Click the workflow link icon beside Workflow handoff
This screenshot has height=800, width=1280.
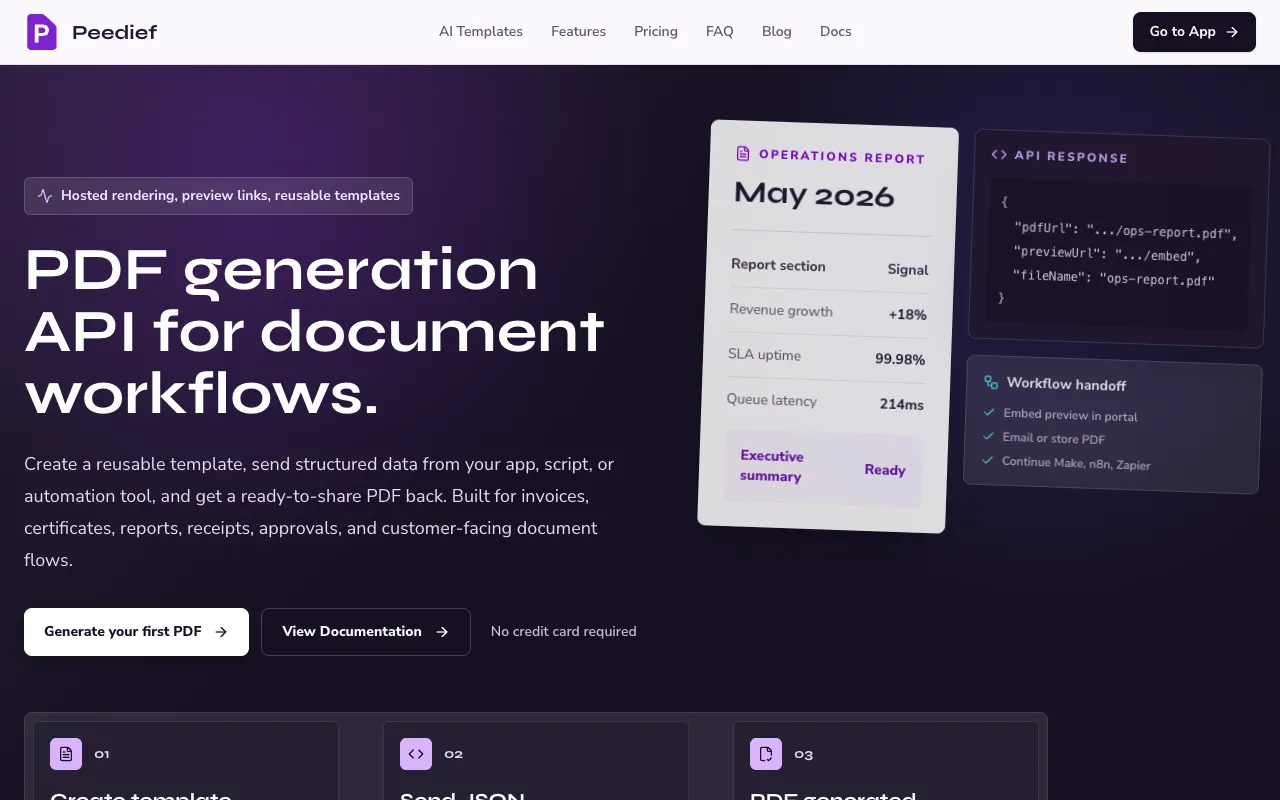click(x=991, y=382)
